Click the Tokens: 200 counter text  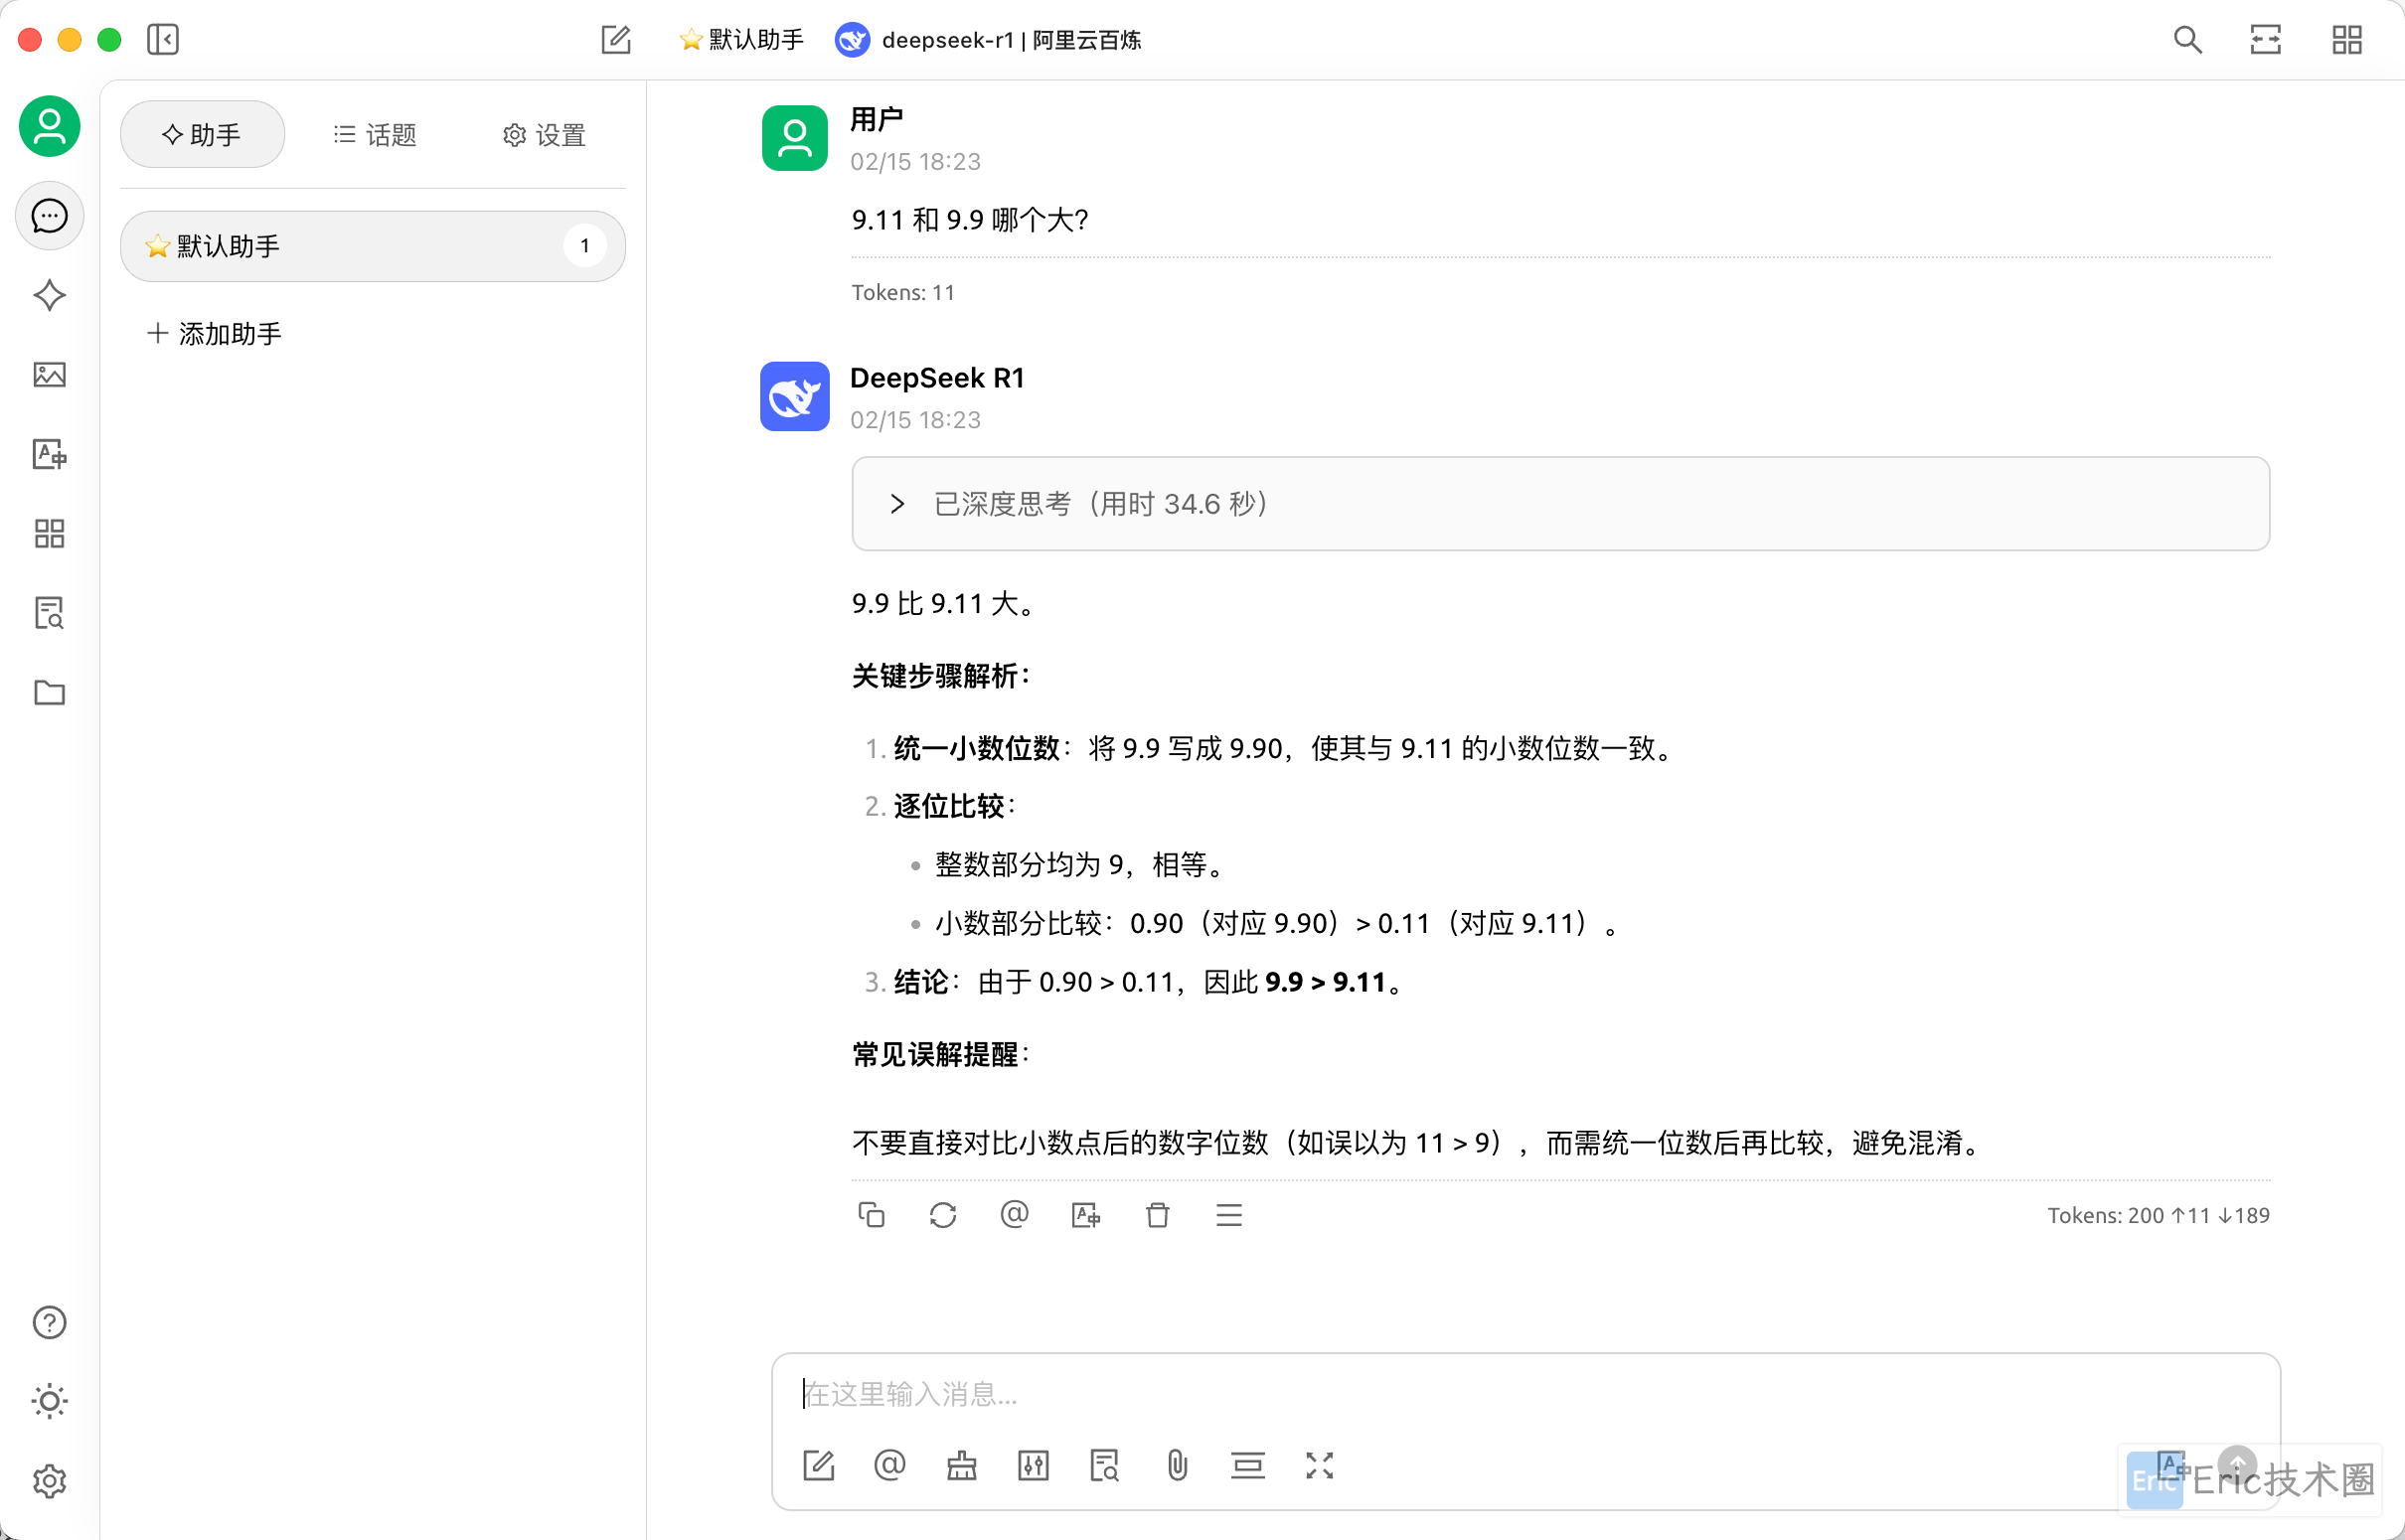2159,1215
